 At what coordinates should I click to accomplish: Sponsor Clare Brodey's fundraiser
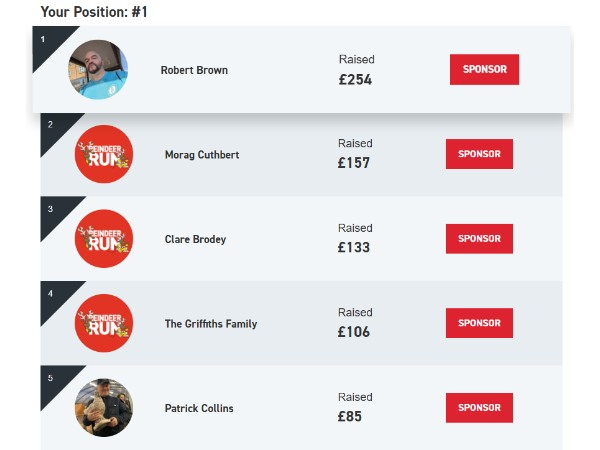pyautogui.click(x=479, y=239)
